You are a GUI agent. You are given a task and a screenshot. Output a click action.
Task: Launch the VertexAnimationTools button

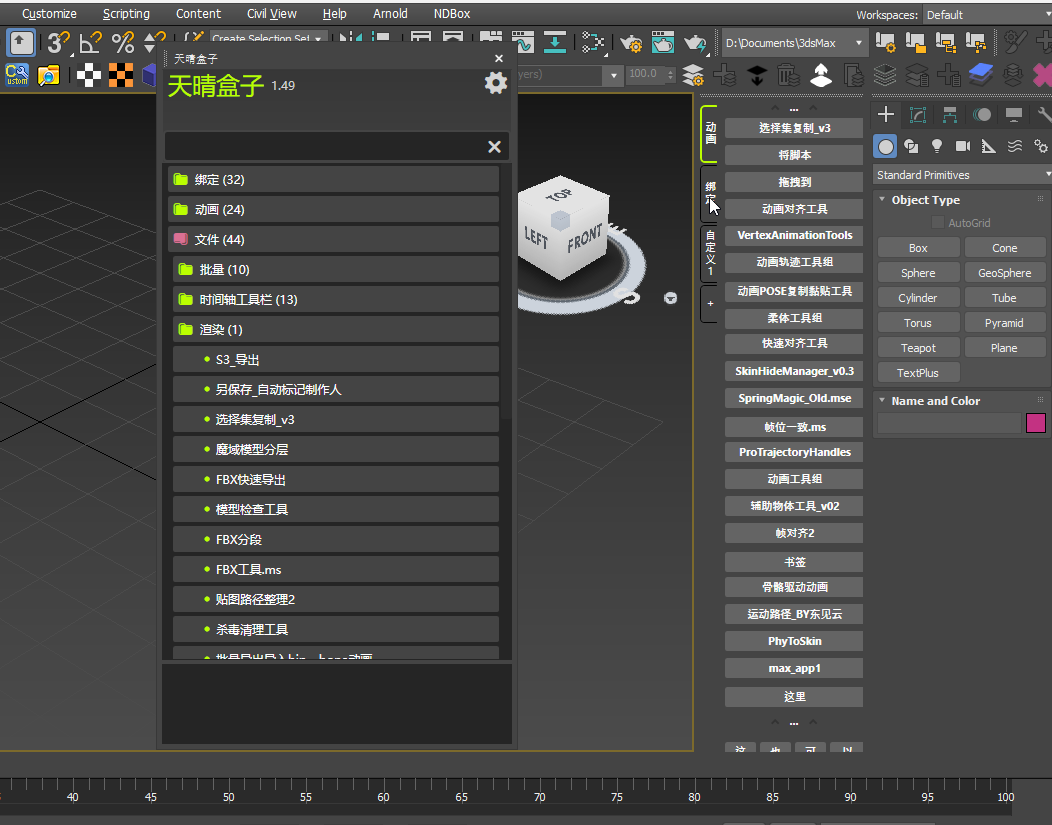coord(794,235)
